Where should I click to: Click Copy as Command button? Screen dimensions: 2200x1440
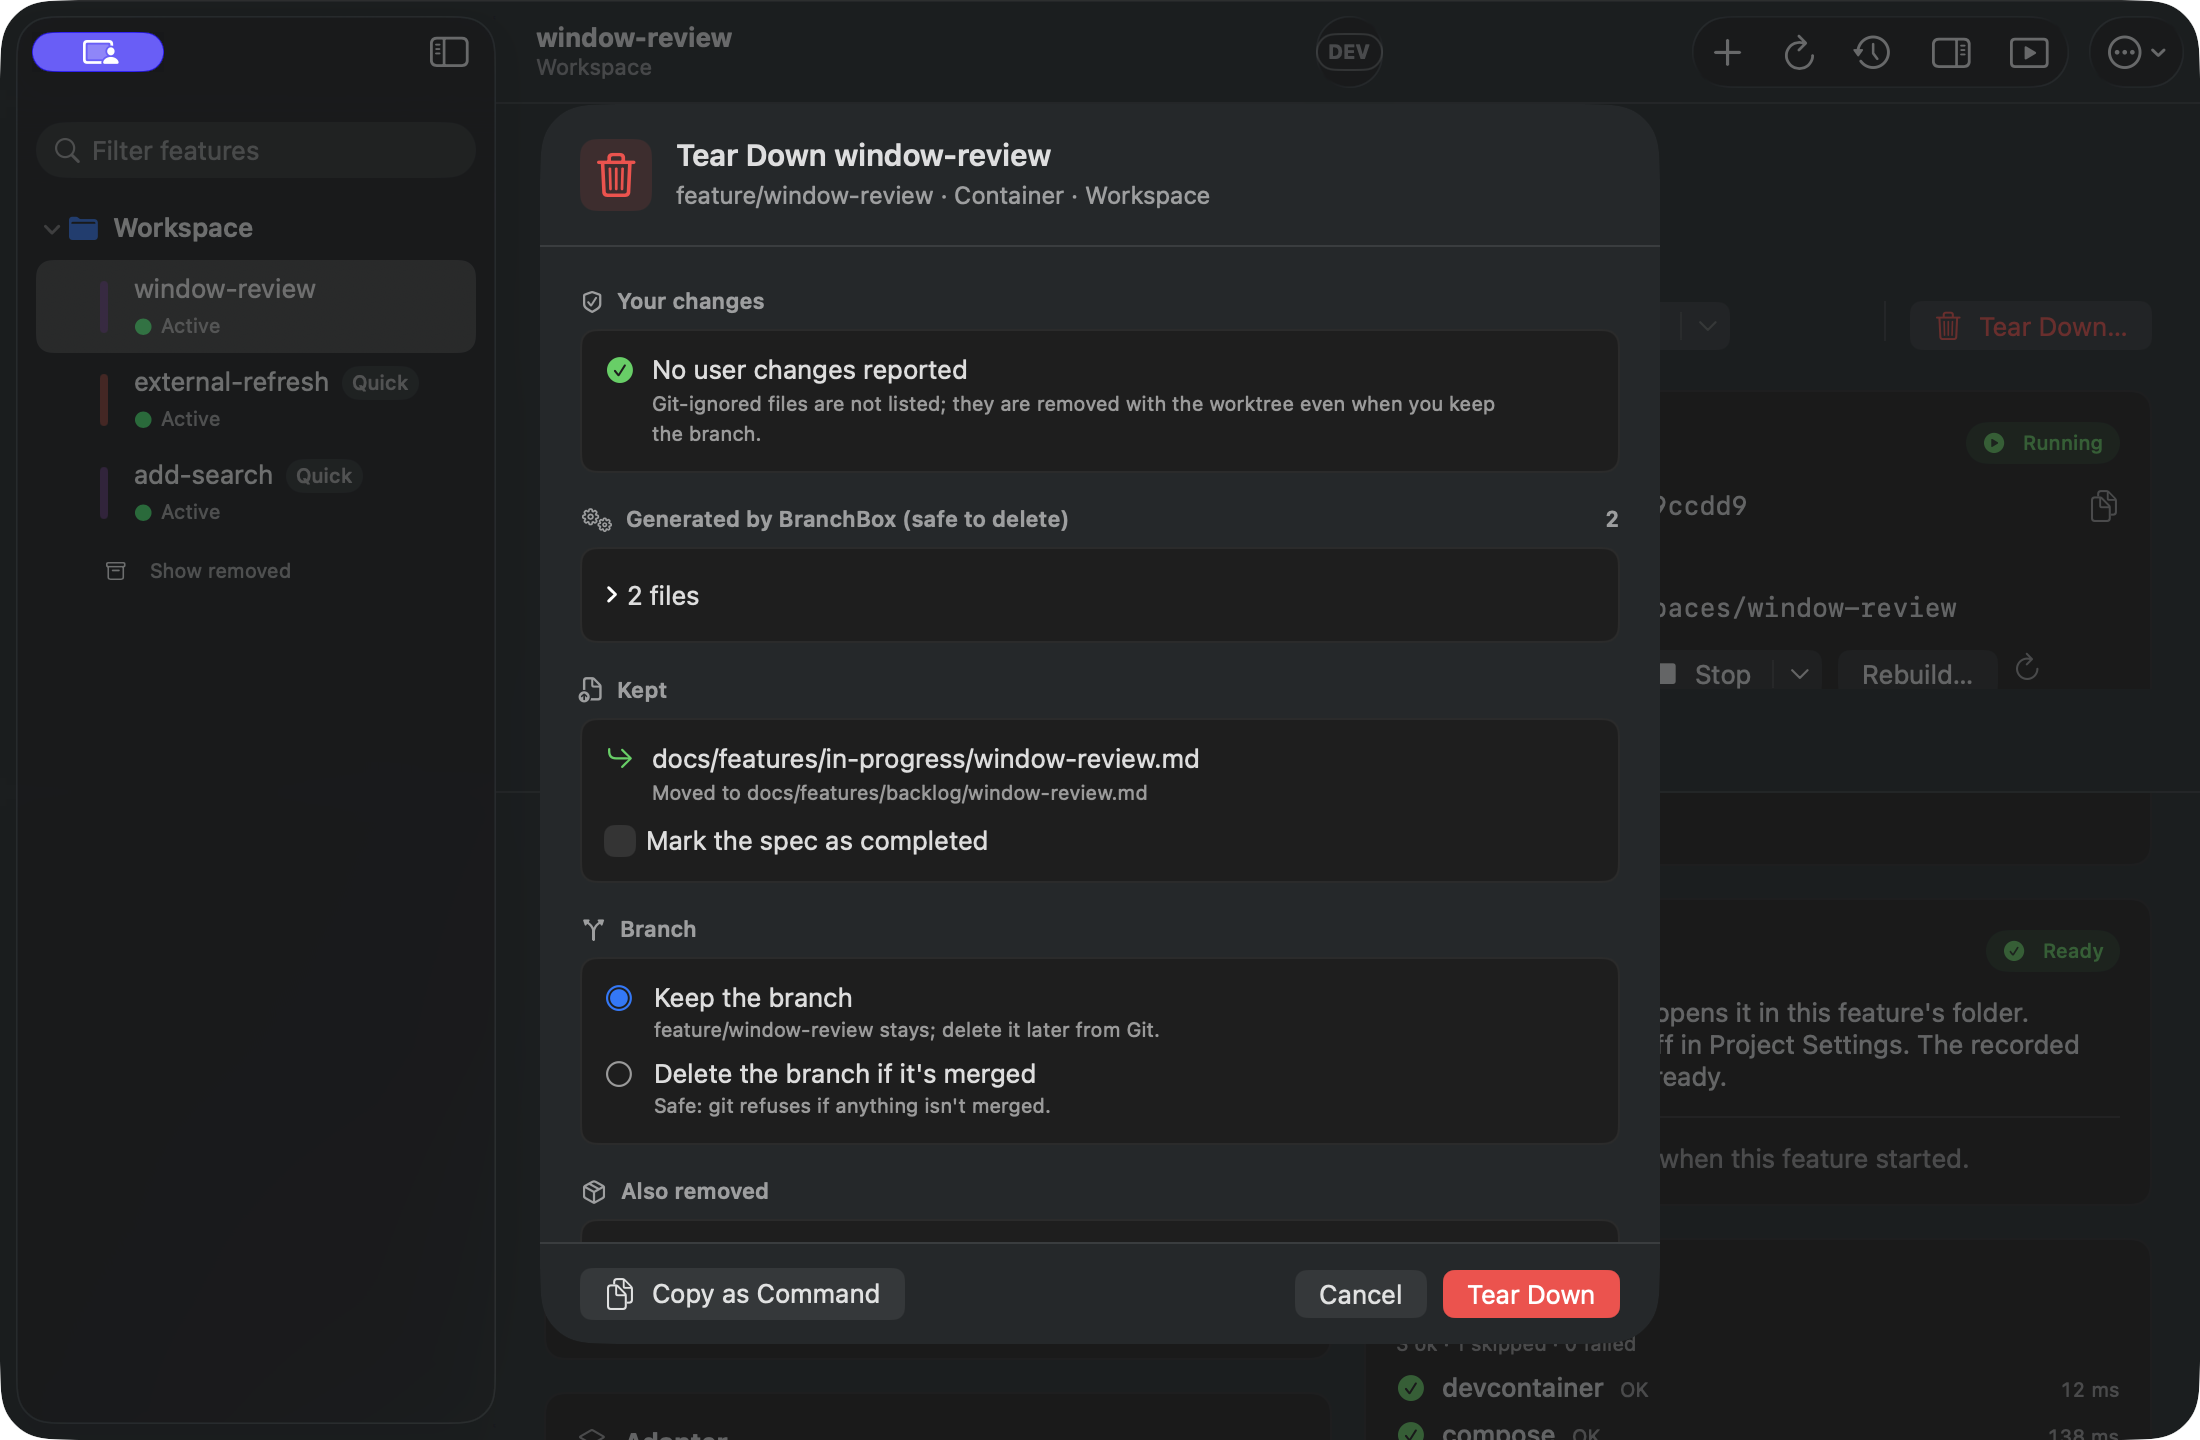coord(742,1294)
